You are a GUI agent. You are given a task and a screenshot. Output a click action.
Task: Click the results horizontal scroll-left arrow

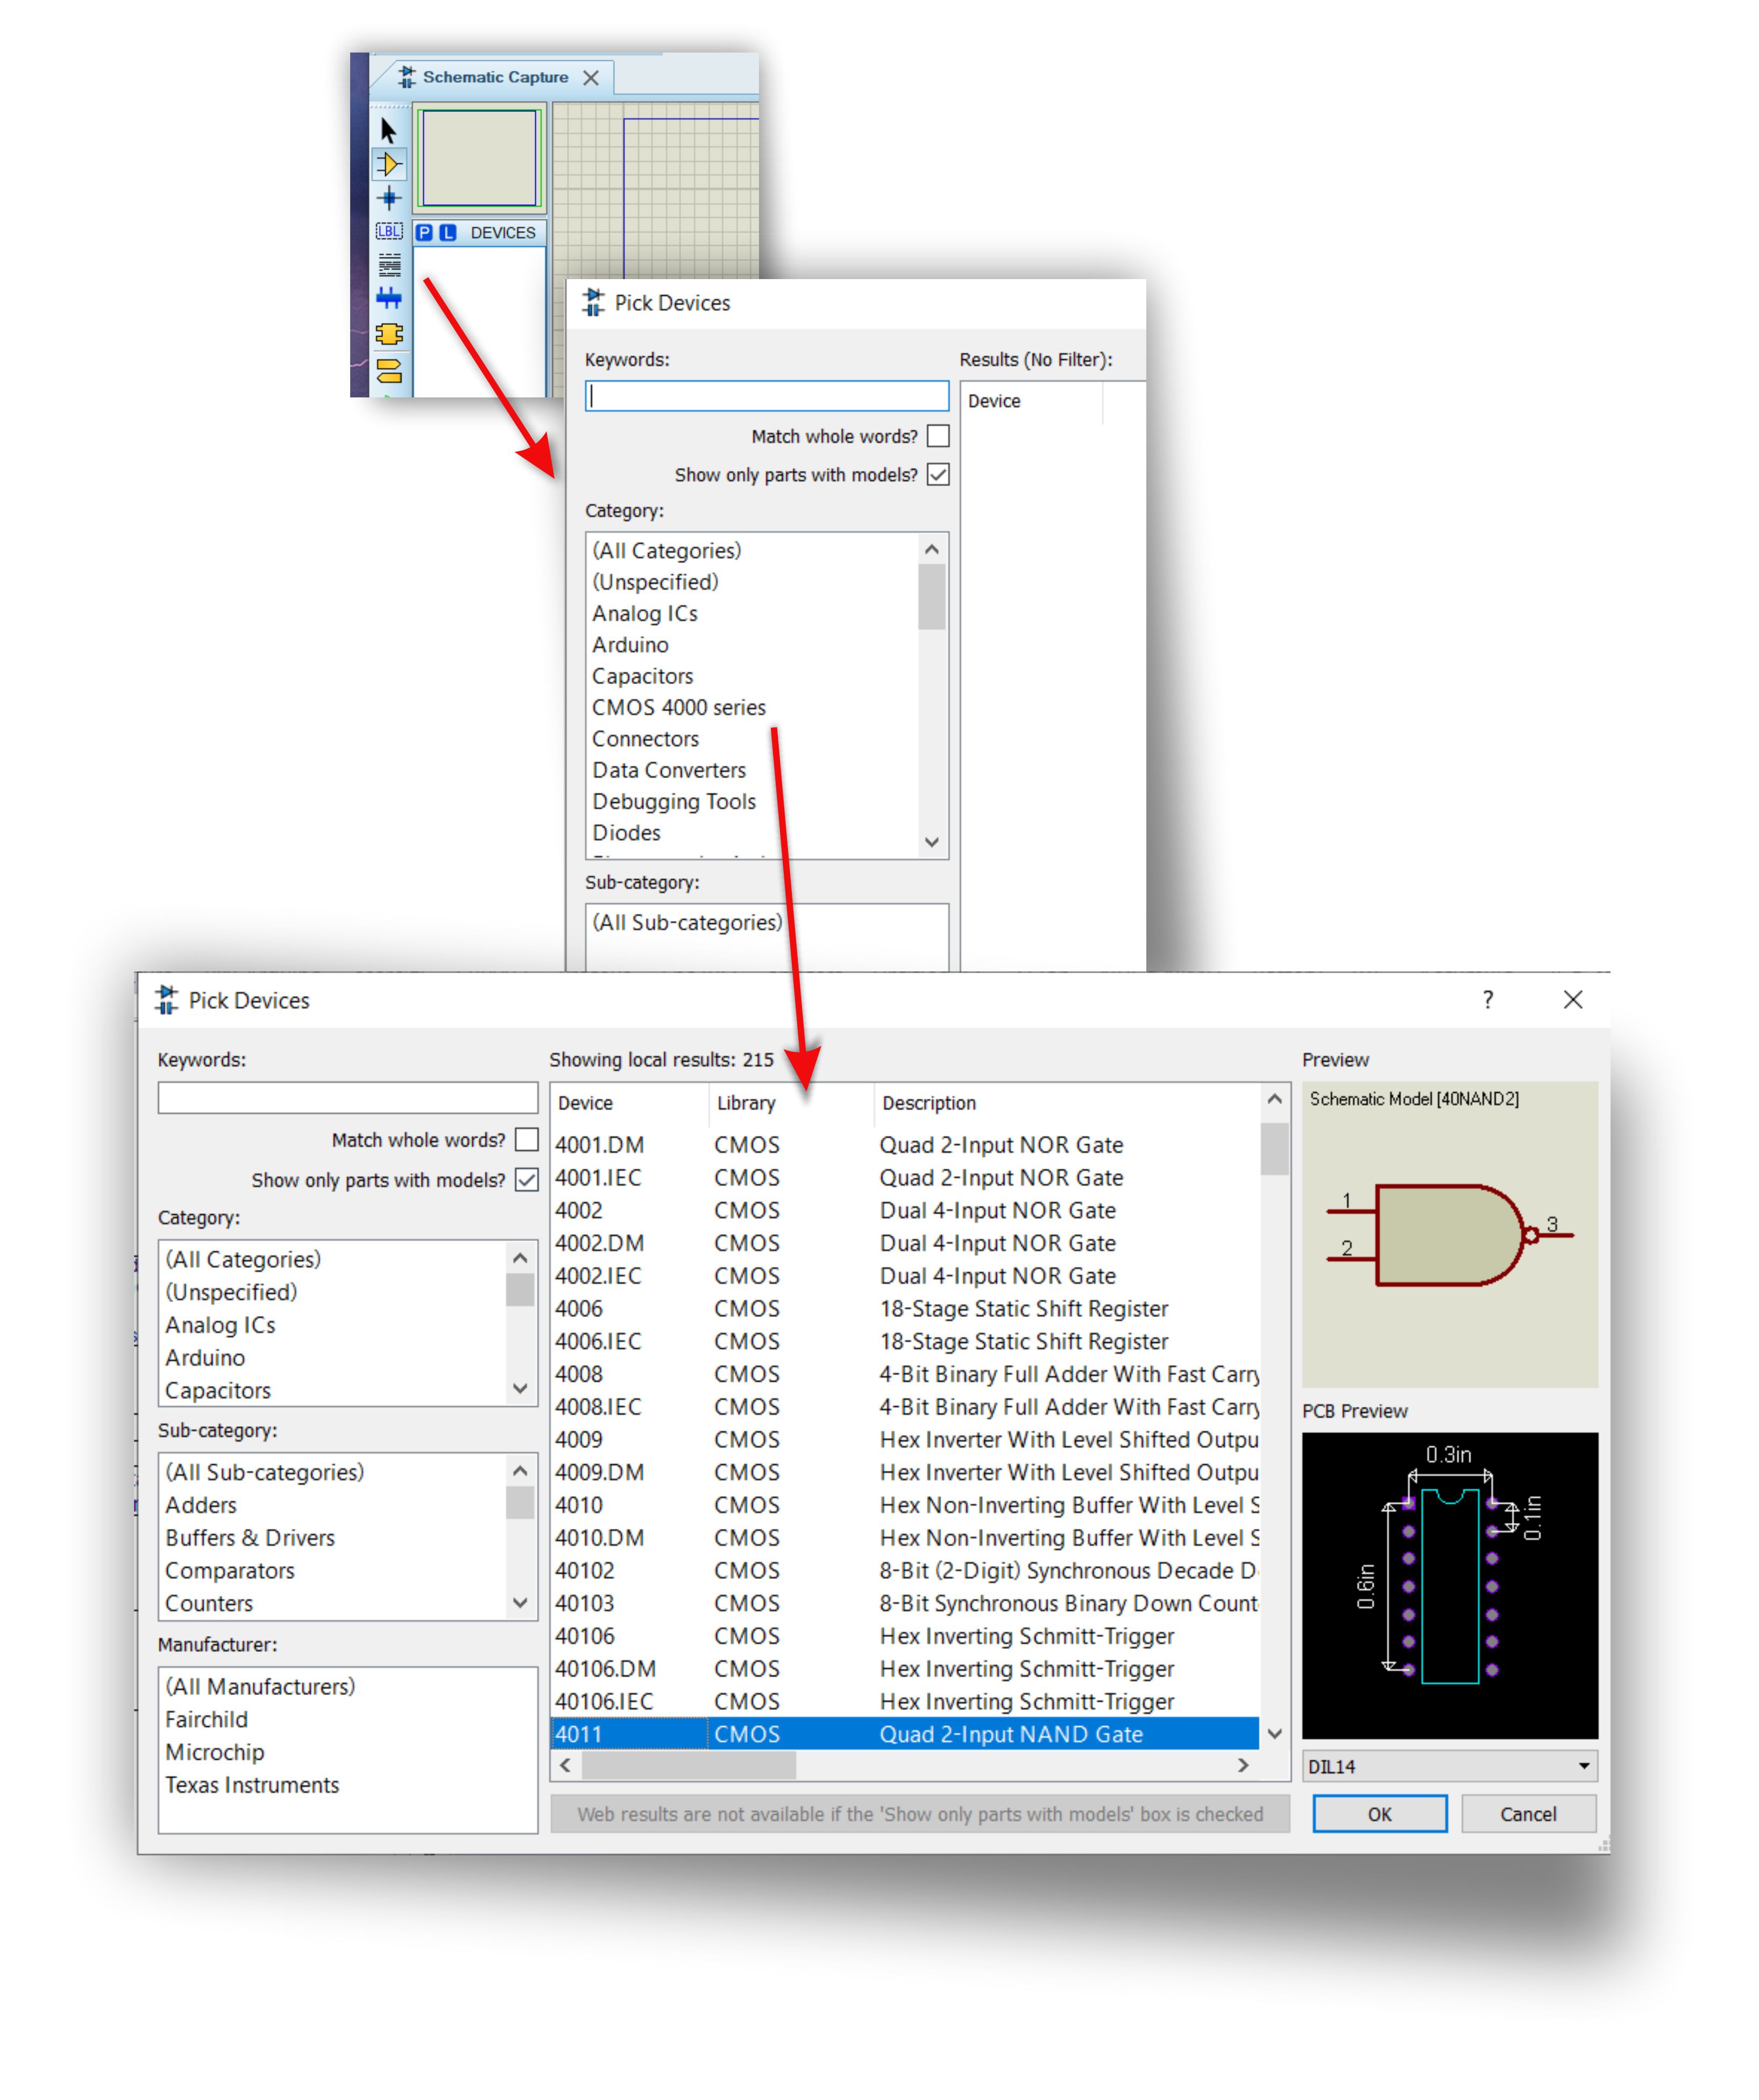pos(566,1765)
